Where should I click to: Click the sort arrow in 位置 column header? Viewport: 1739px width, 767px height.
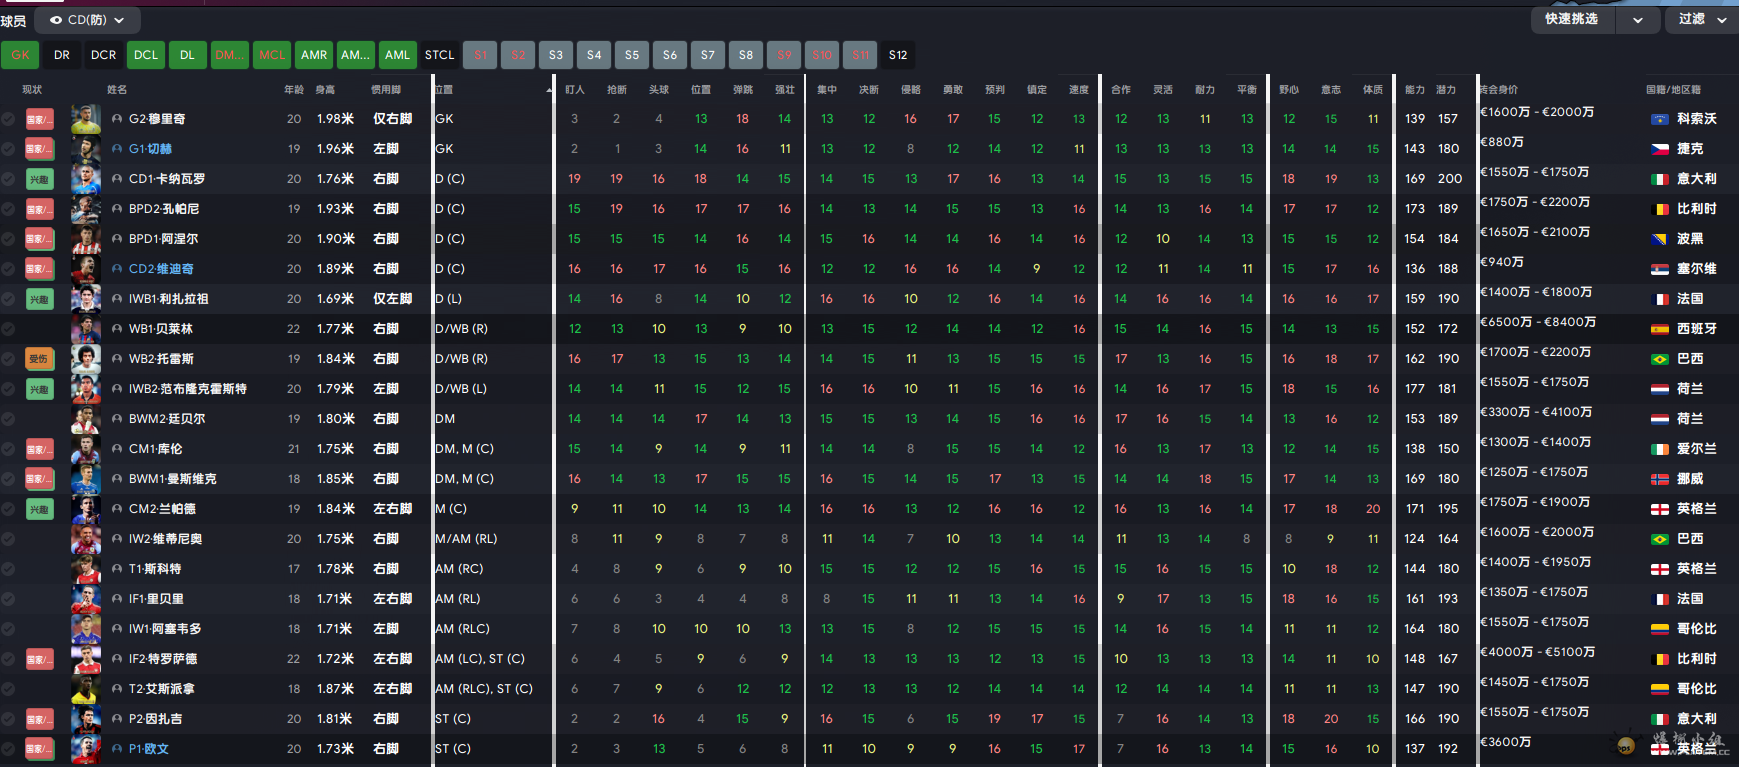(x=549, y=90)
